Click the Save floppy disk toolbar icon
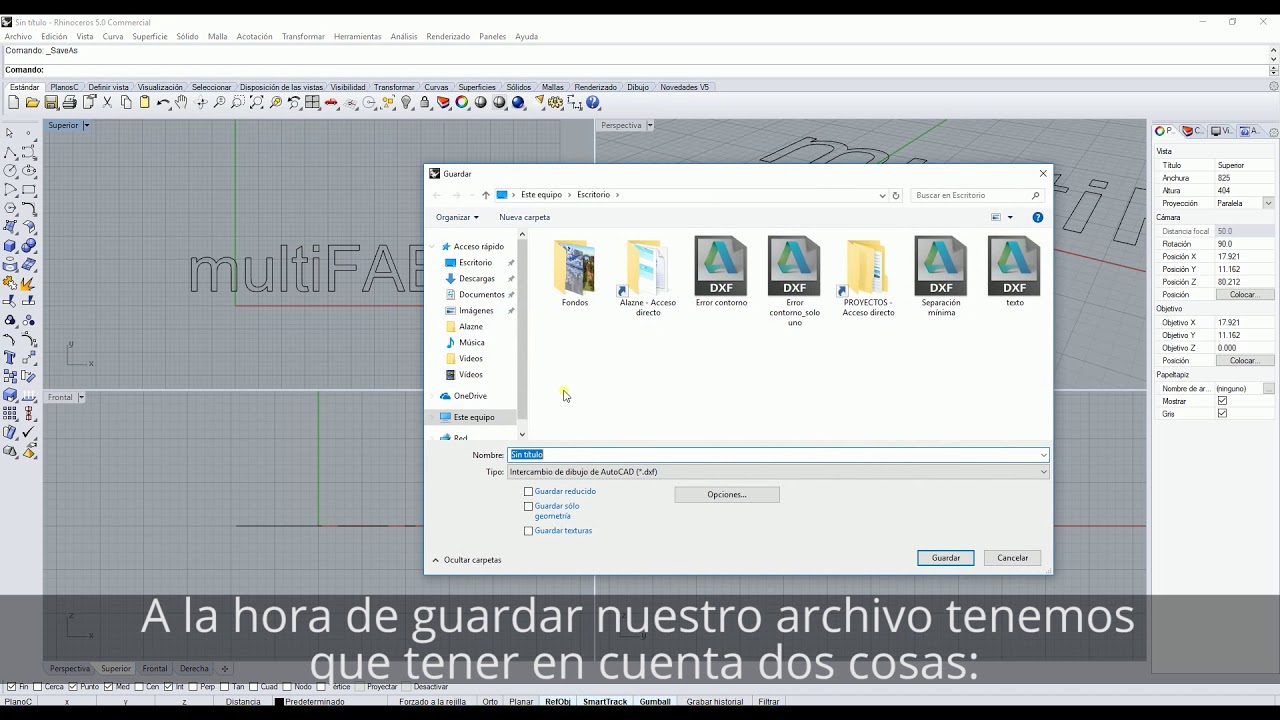This screenshot has width=1280, height=720. click(x=51, y=102)
